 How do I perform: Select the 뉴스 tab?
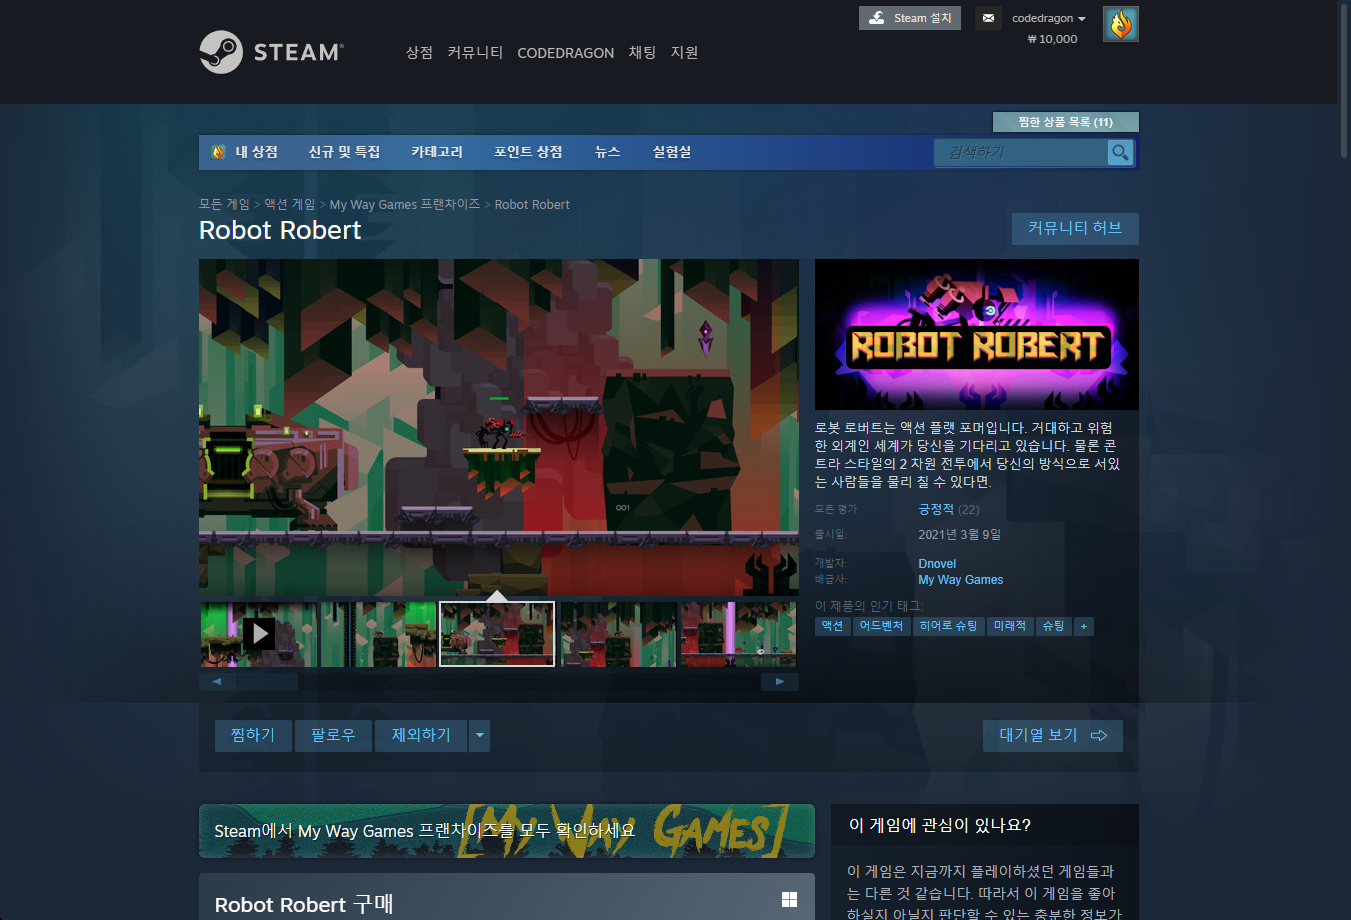[x=607, y=152]
